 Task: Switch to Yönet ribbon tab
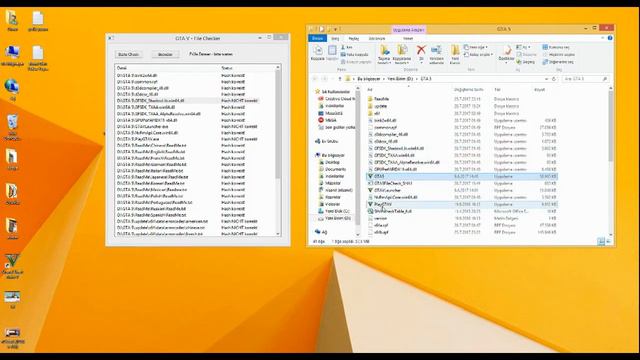coord(408,38)
